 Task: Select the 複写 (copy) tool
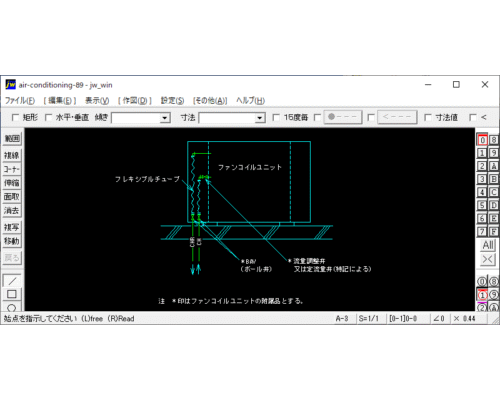click(x=12, y=227)
